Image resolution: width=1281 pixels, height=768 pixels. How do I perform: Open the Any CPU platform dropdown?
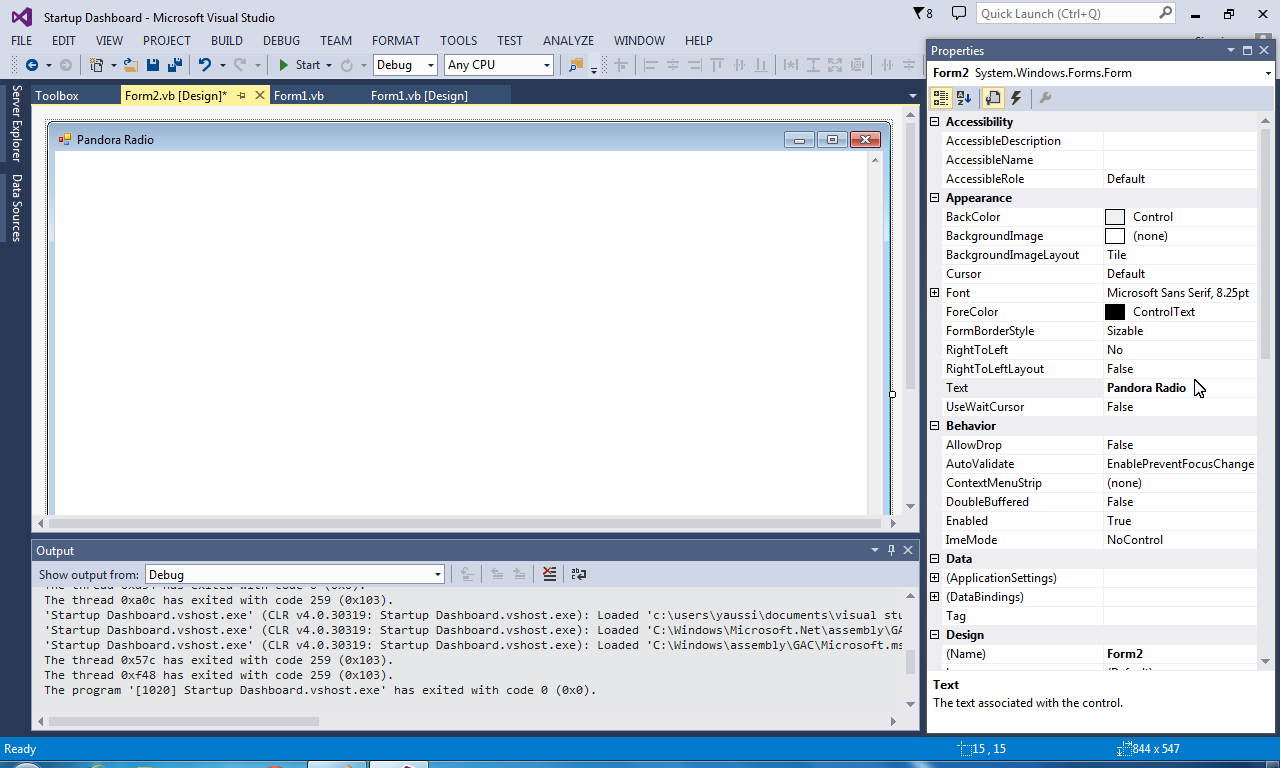499,65
